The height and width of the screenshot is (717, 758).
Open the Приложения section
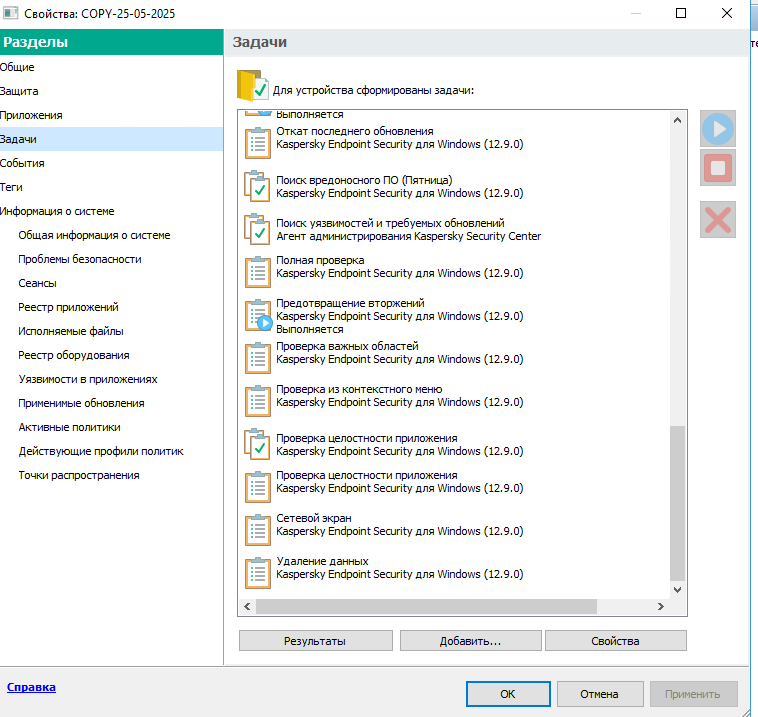point(111,115)
